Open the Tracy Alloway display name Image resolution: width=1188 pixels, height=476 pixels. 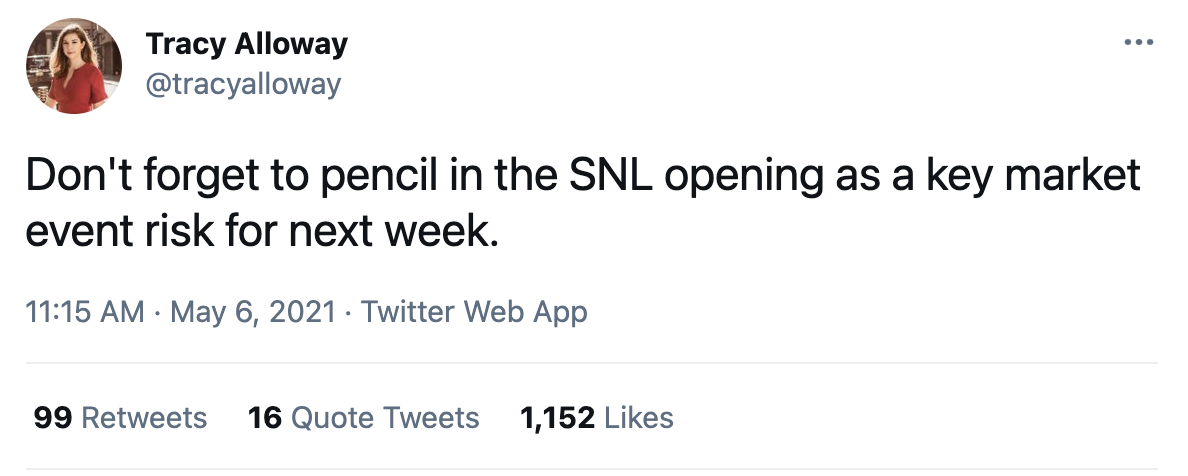pyautogui.click(x=246, y=44)
